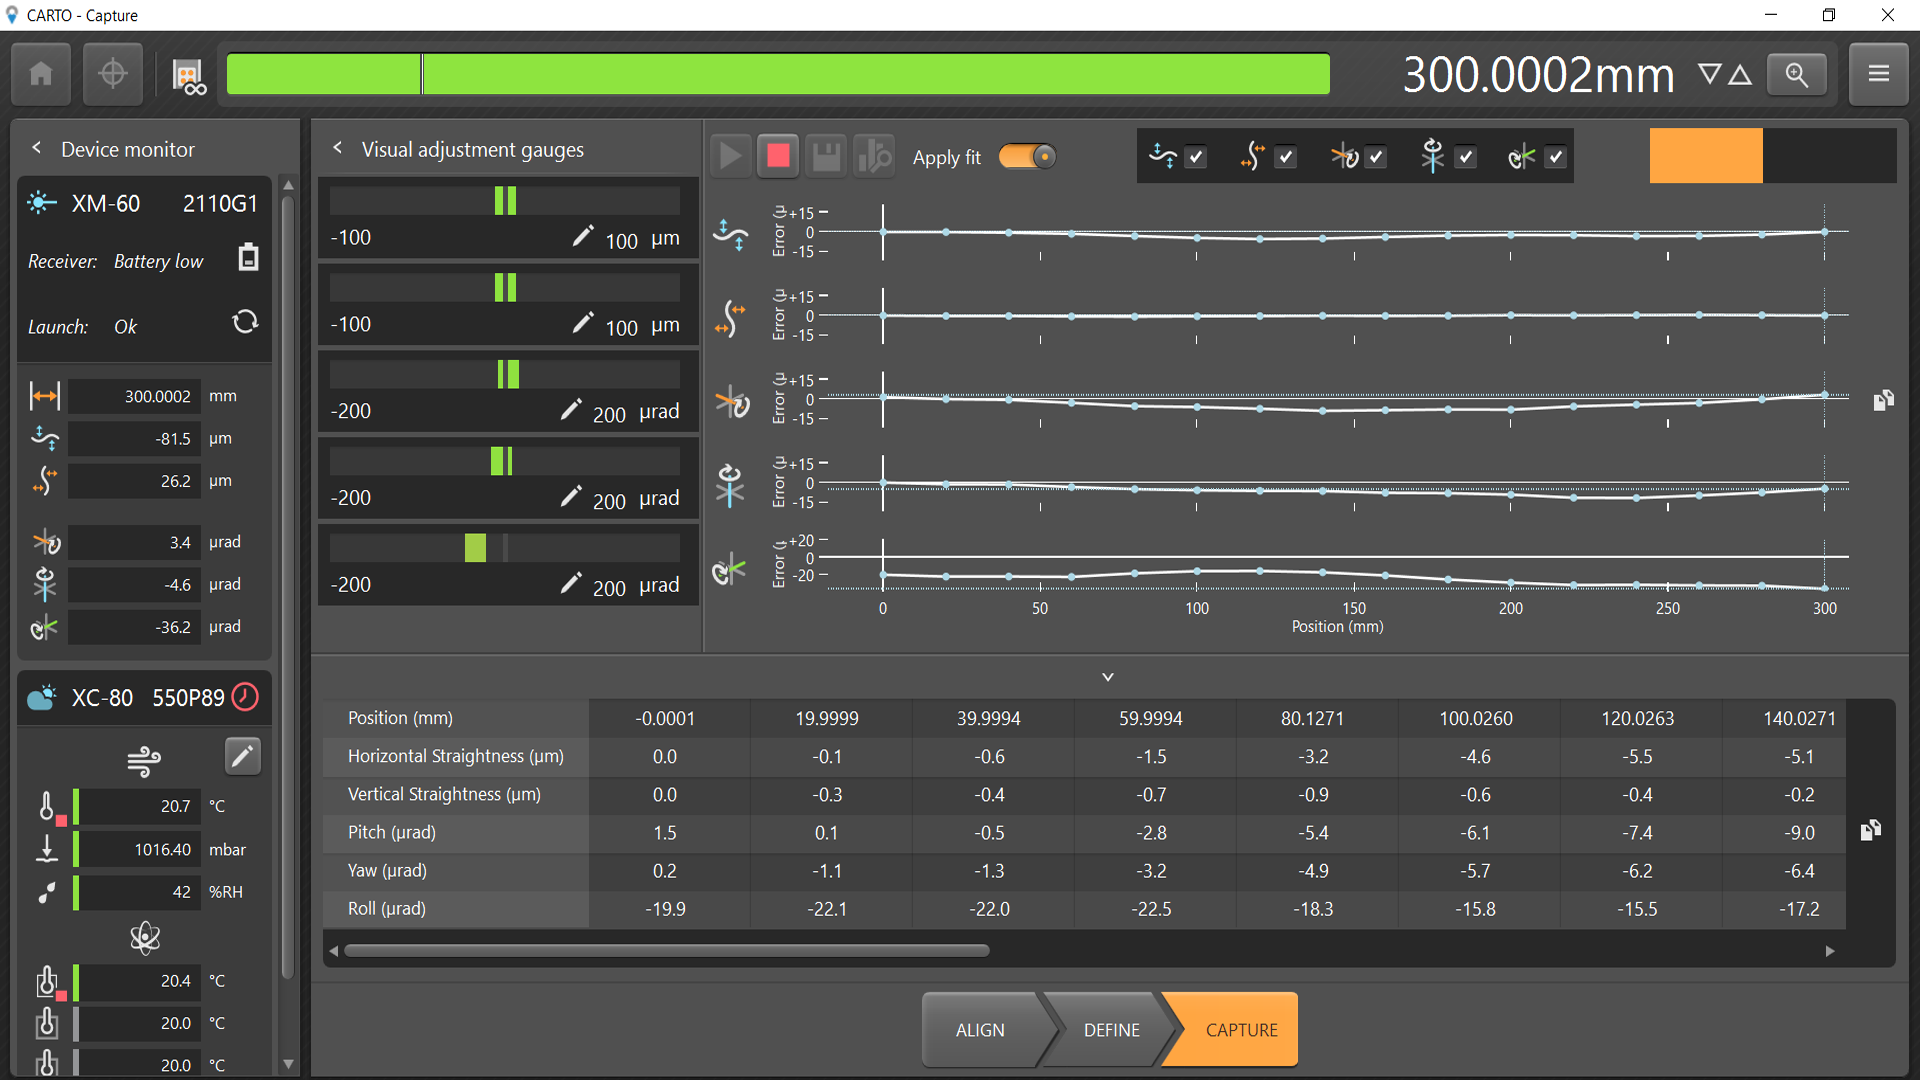Uncheck the horizontal straightness channel checkbox
The image size is (1920, 1080).
click(1196, 157)
